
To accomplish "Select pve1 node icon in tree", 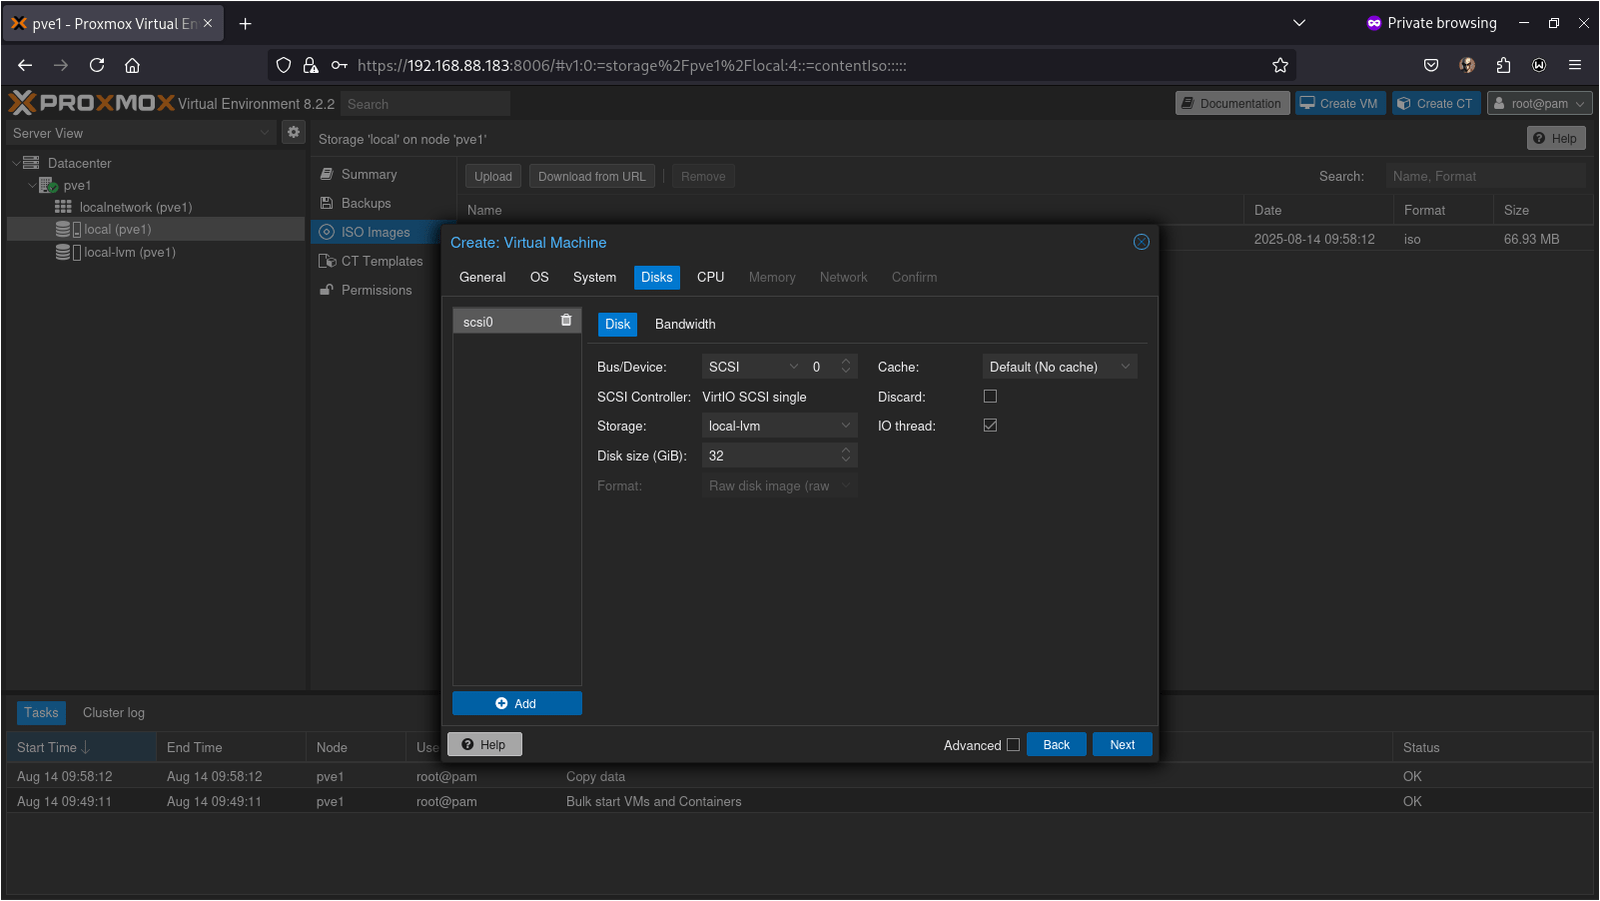I will pos(48,185).
